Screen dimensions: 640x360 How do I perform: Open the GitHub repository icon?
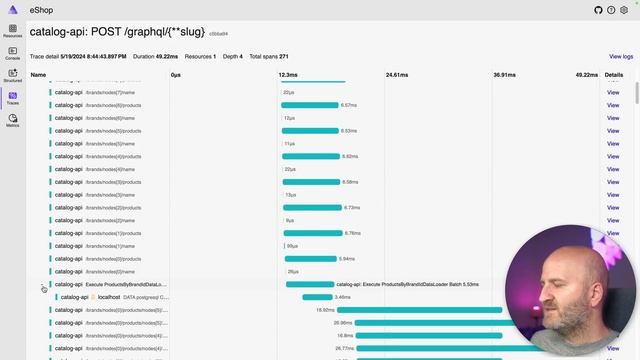pyautogui.click(x=598, y=10)
